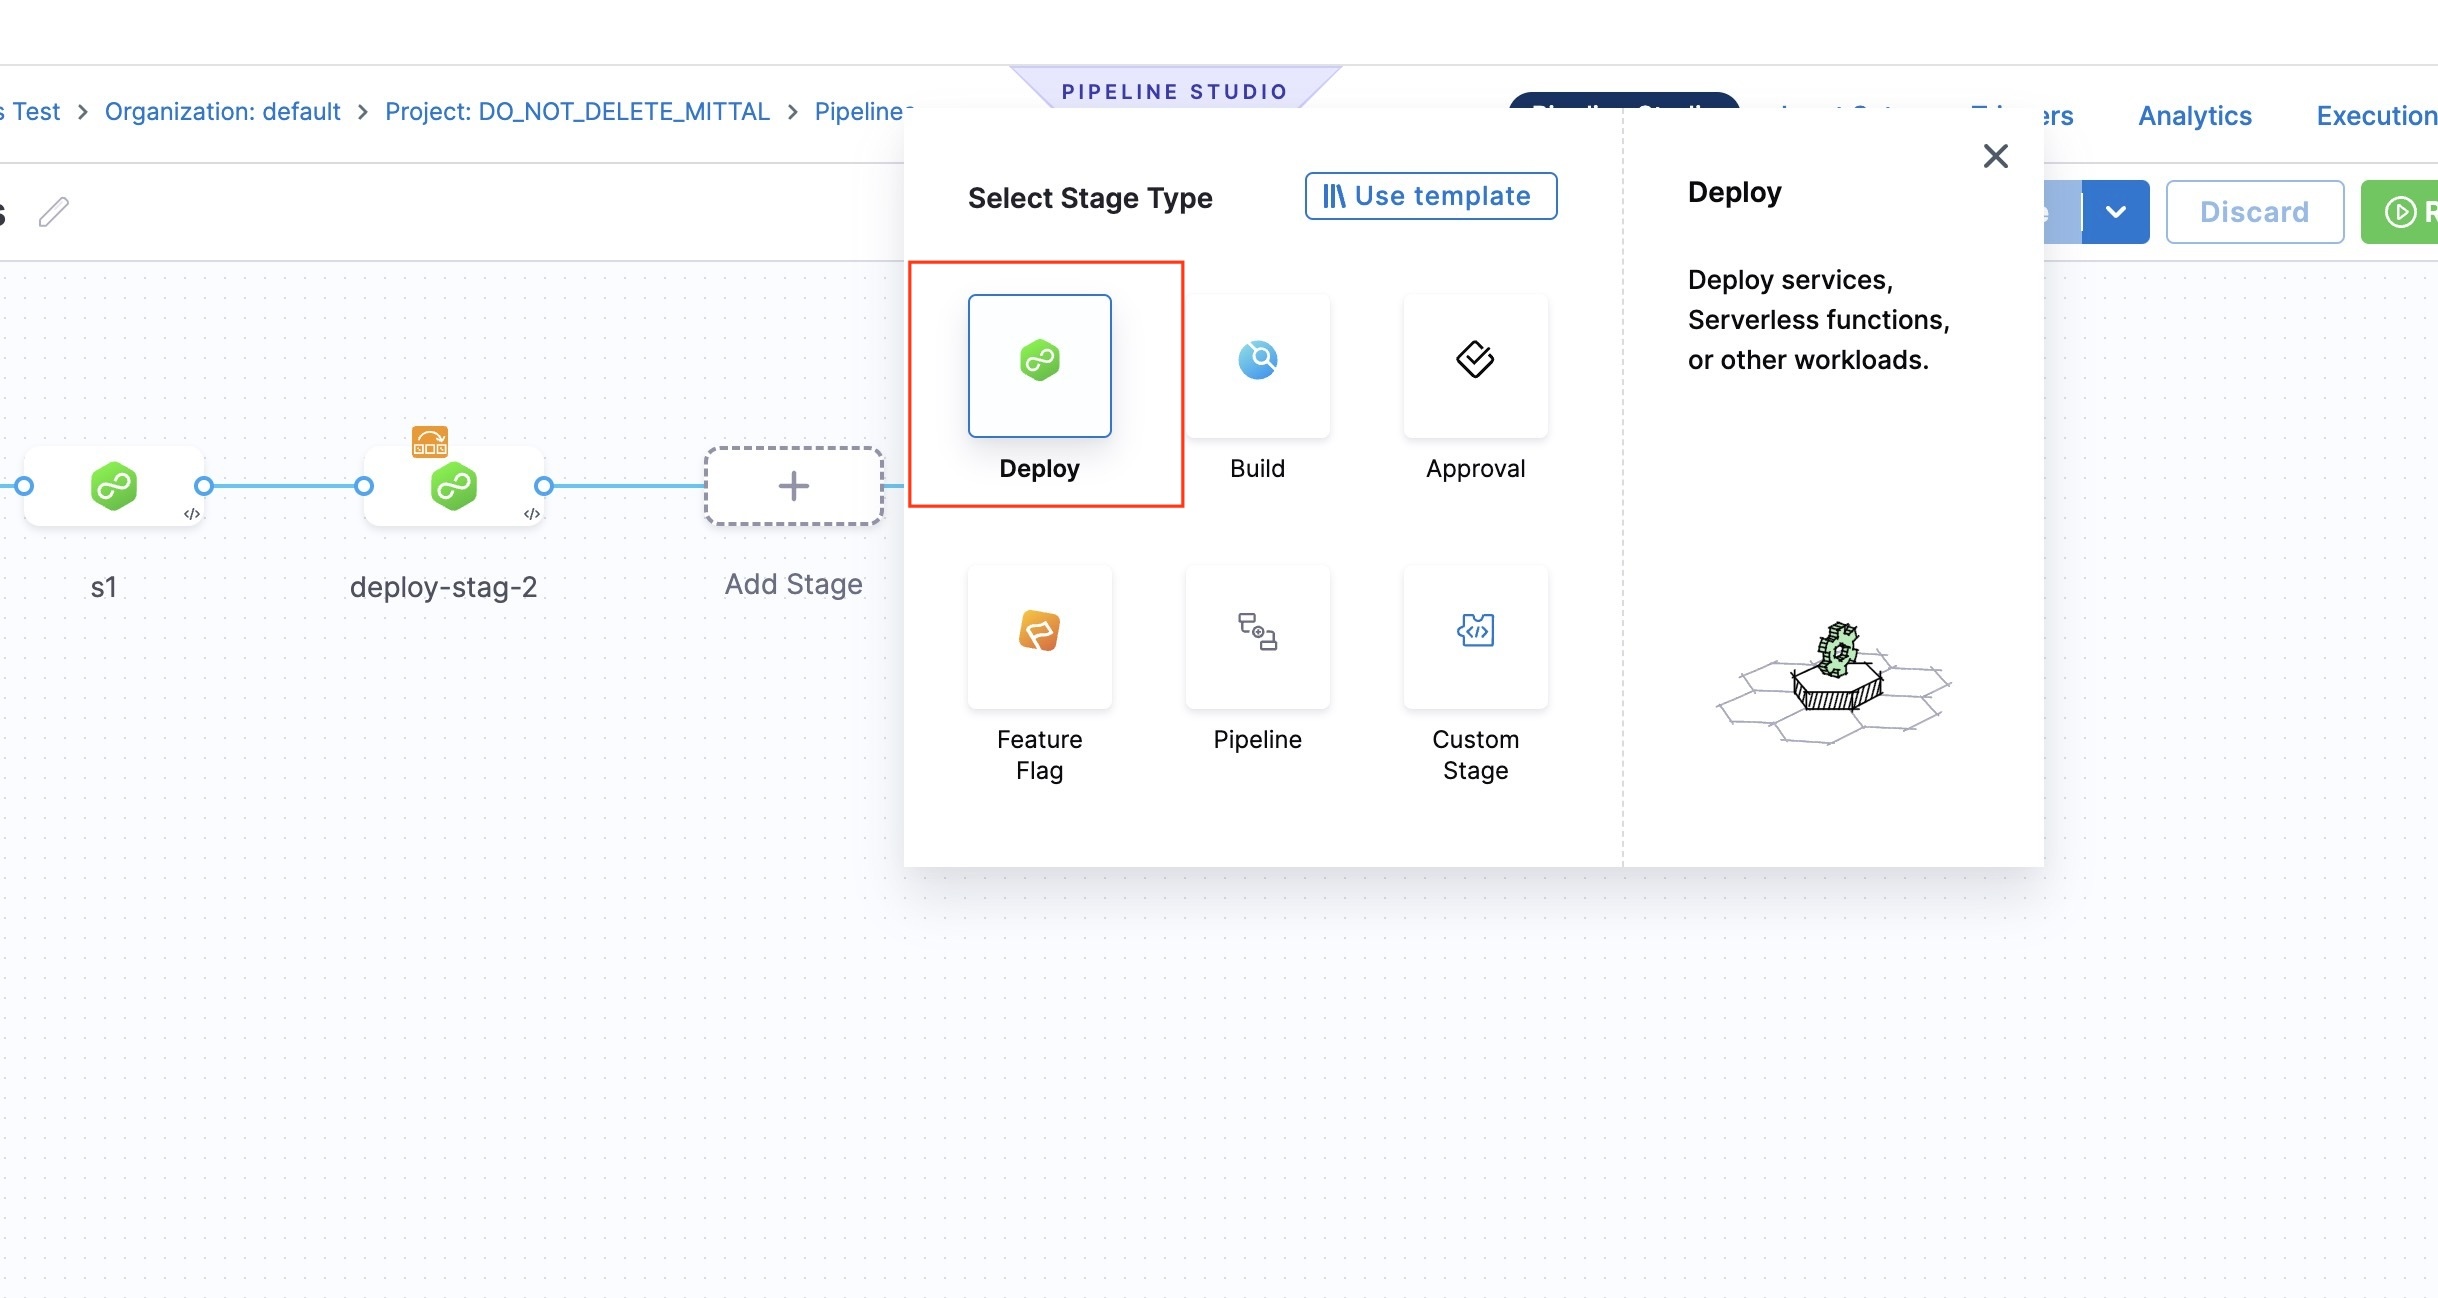Open the deploy-stag-2 stage node

click(x=454, y=487)
